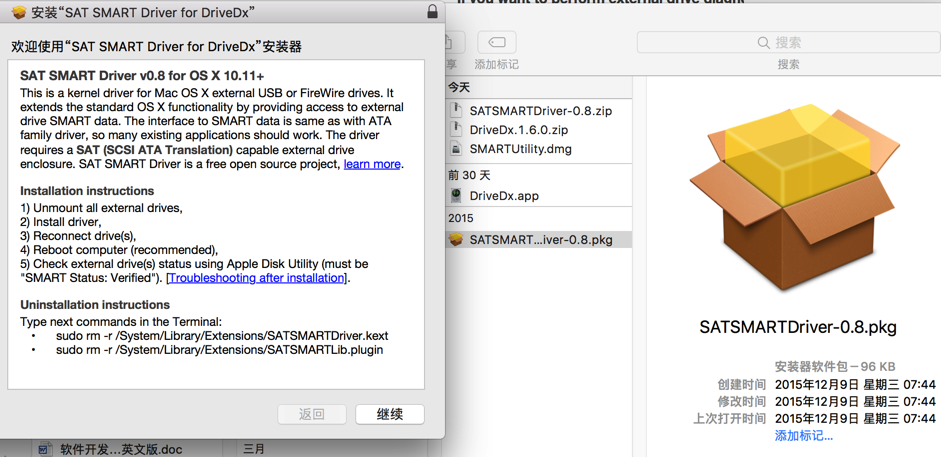Click the package icon in installer title bar
Viewport: 941px width, 457px height.
tap(19, 12)
